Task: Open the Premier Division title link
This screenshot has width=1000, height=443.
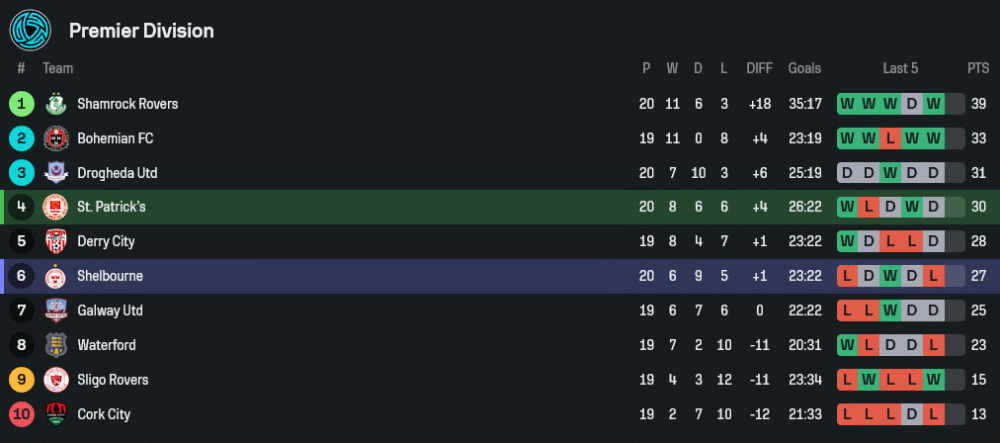Action: (141, 31)
